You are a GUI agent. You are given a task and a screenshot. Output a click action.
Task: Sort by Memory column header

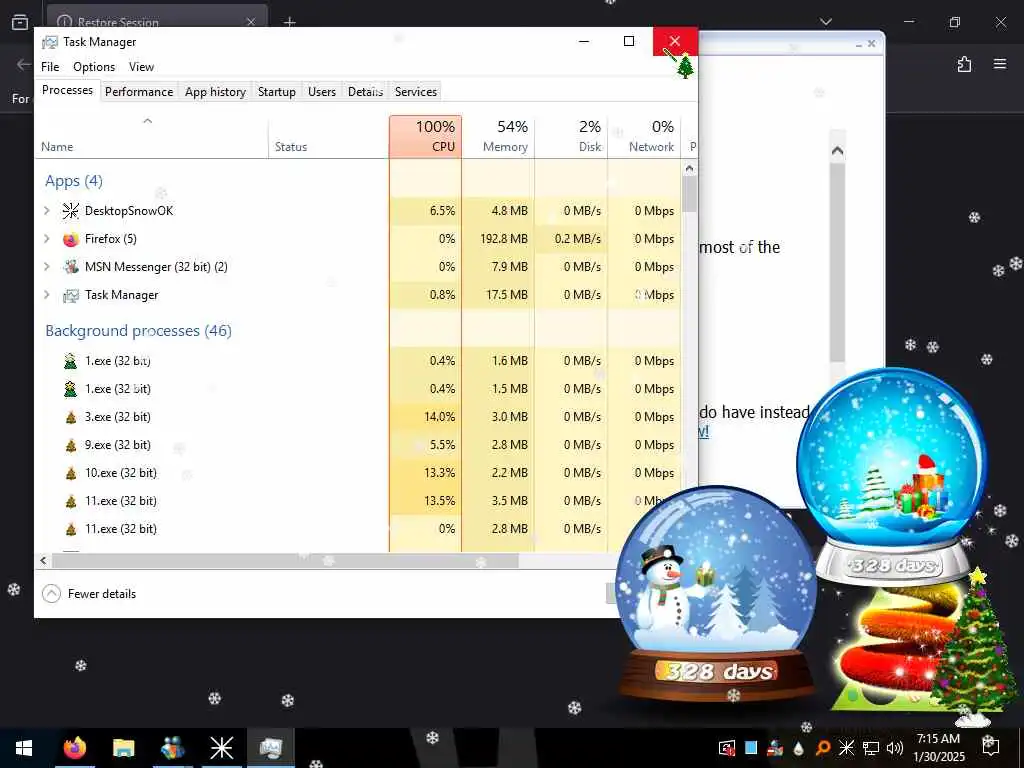click(498, 136)
